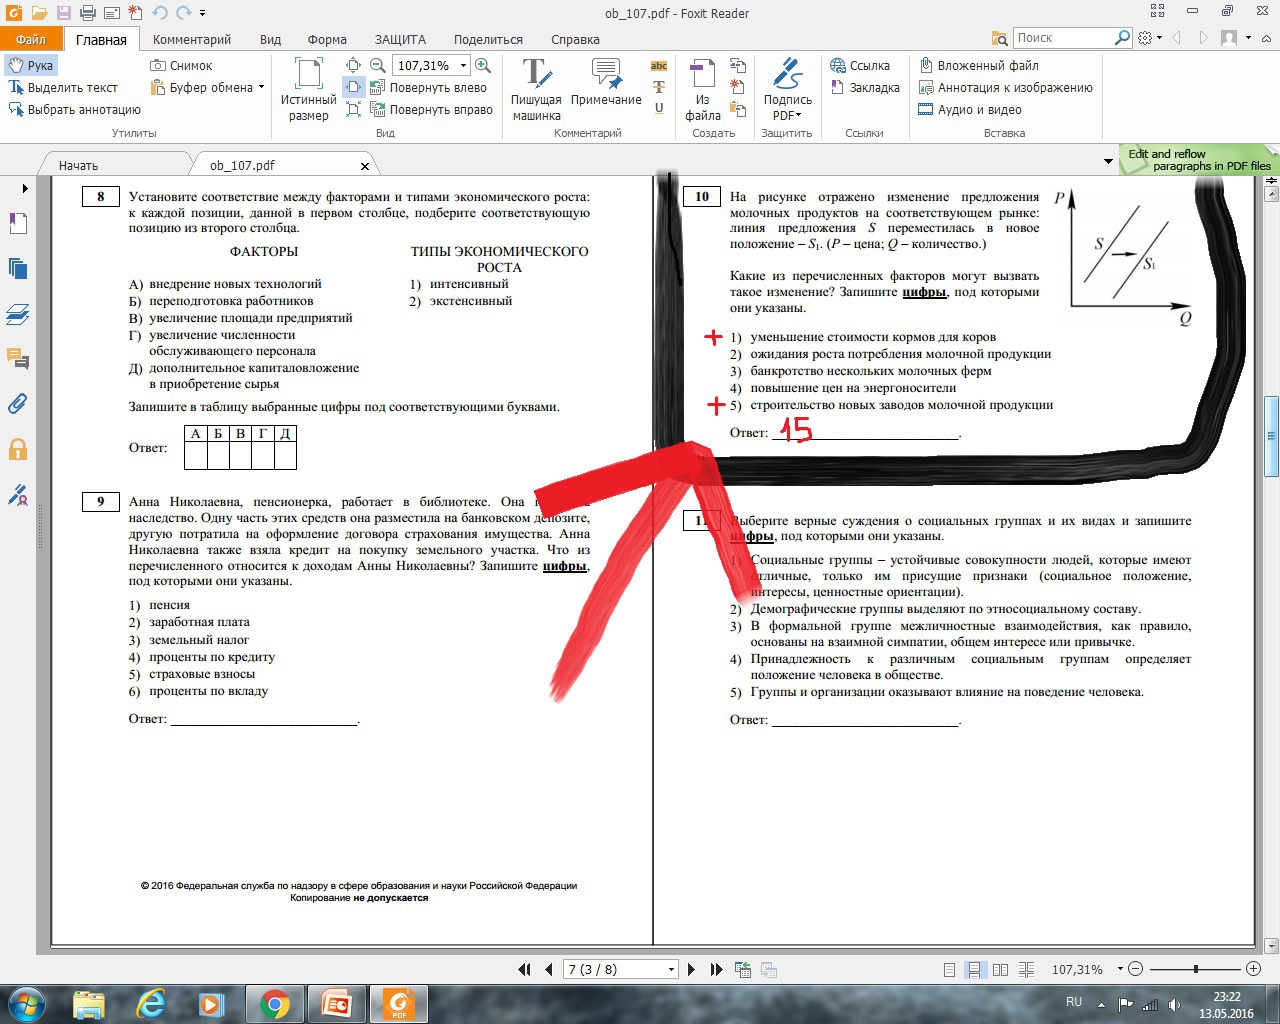Go to the next page using bottom arrow

tap(692, 969)
